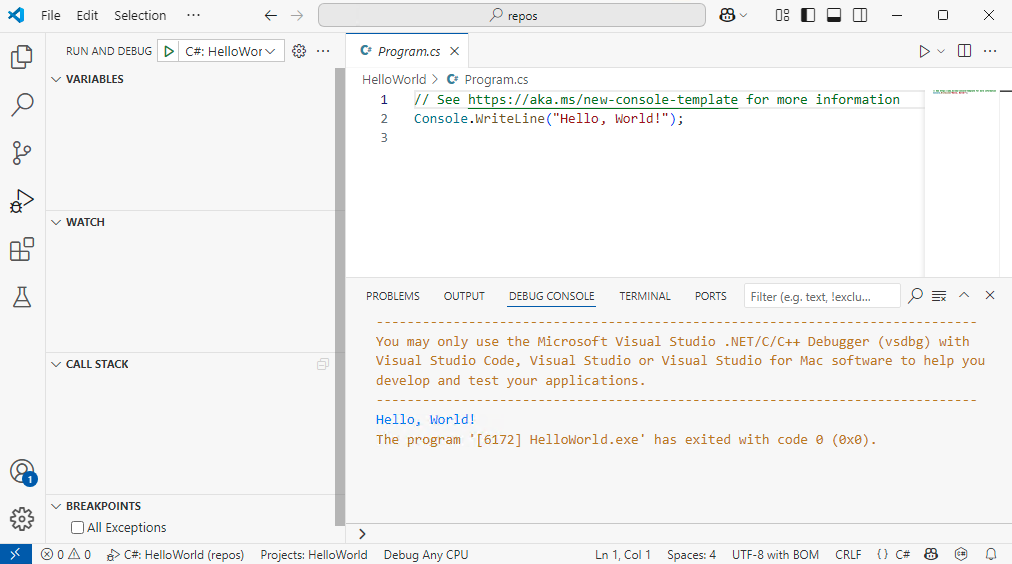1012x564 pixels.
Task: Switch to the PORTS panel tab
Action: pyautogui.click(x=711, y=296)
